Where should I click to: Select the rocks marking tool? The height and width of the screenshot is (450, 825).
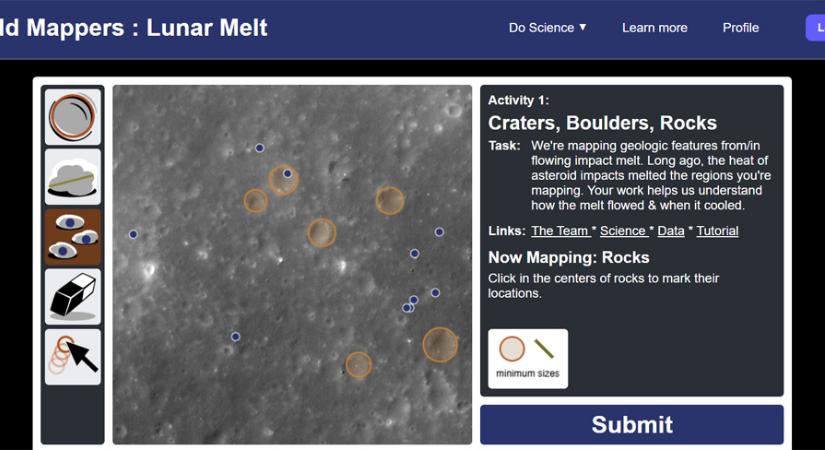73,237
